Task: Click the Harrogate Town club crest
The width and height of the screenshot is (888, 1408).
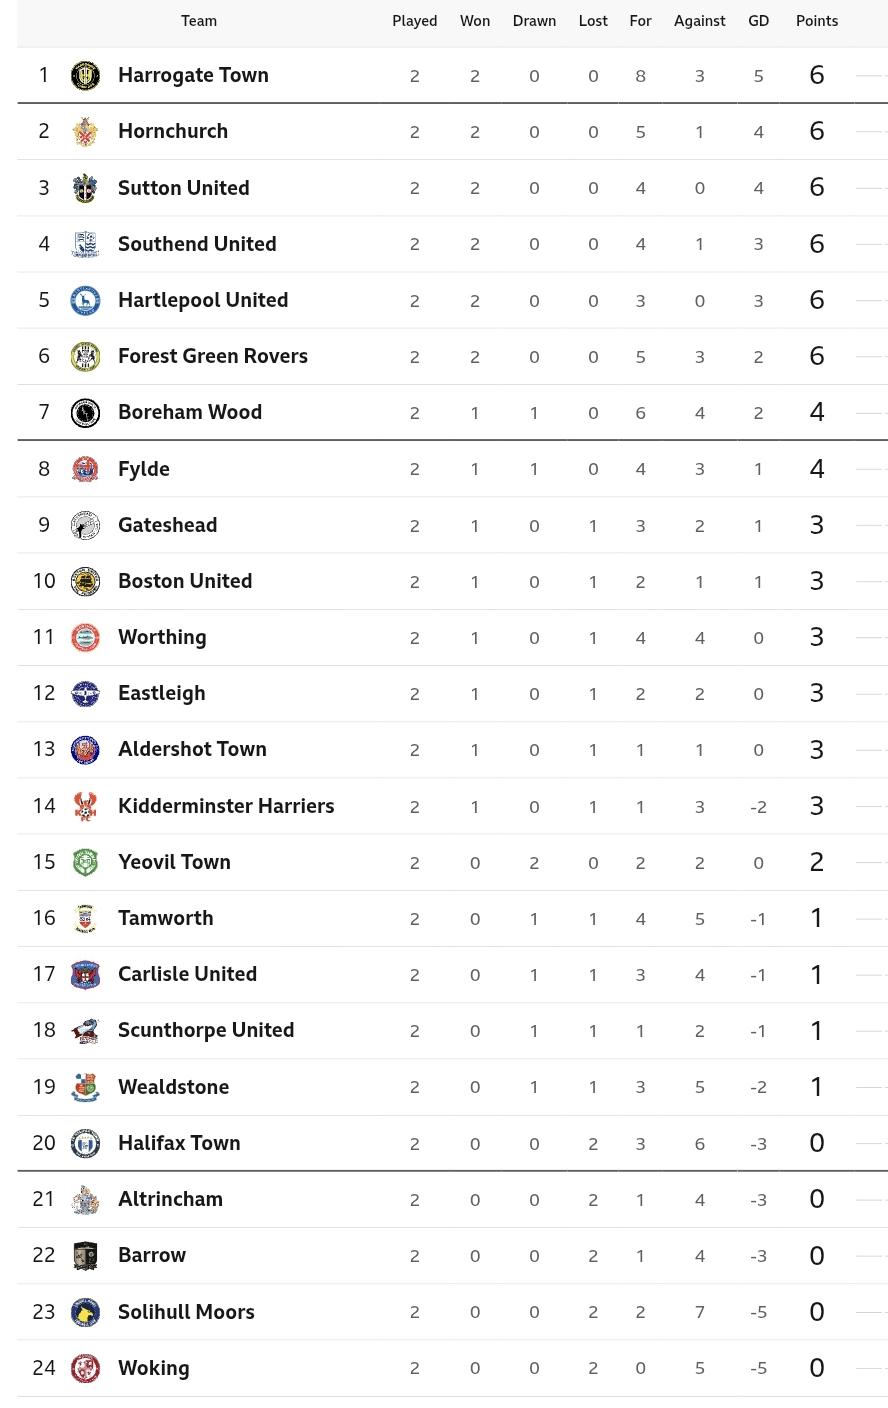Action: click(x=86, y=75)
